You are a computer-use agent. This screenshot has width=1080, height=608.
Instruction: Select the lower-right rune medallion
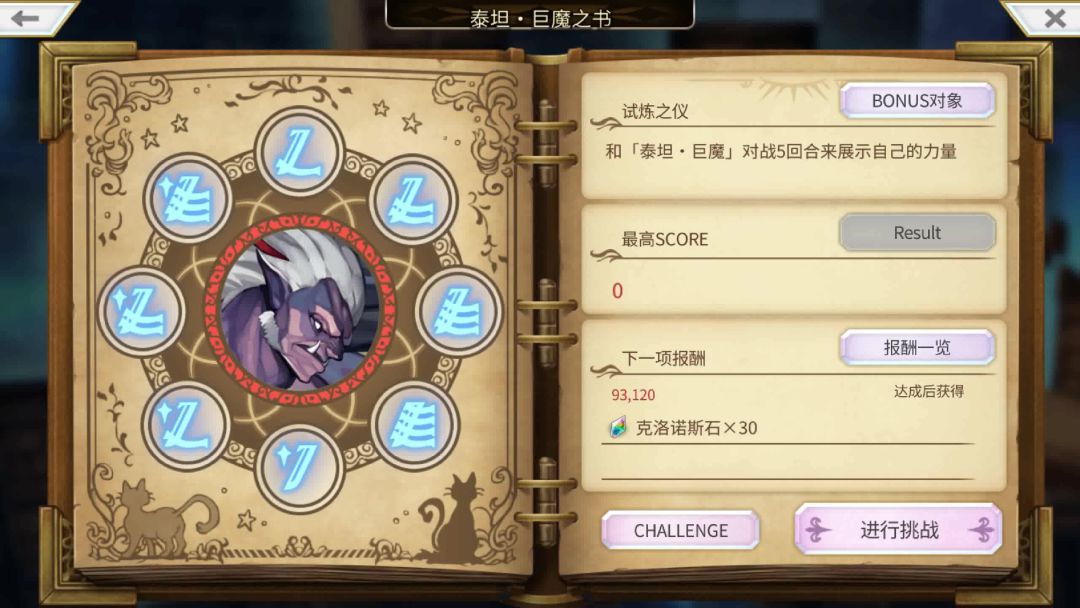414,425
